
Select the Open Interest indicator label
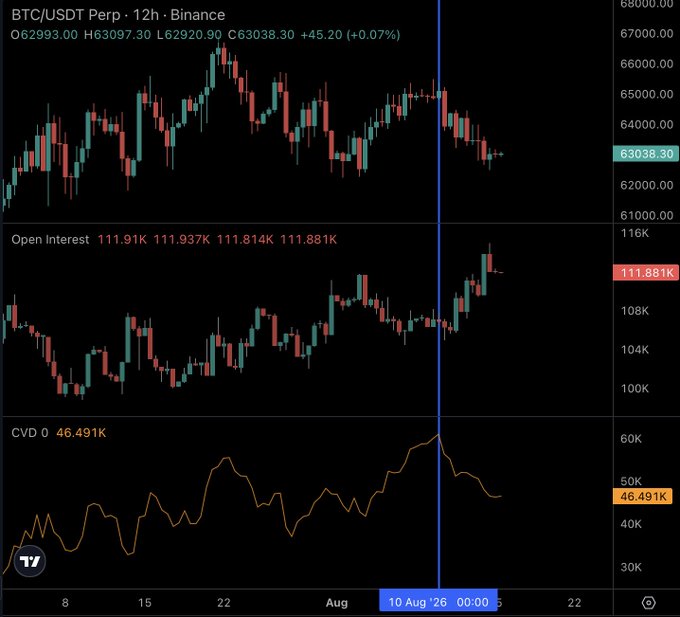point(50,239)
